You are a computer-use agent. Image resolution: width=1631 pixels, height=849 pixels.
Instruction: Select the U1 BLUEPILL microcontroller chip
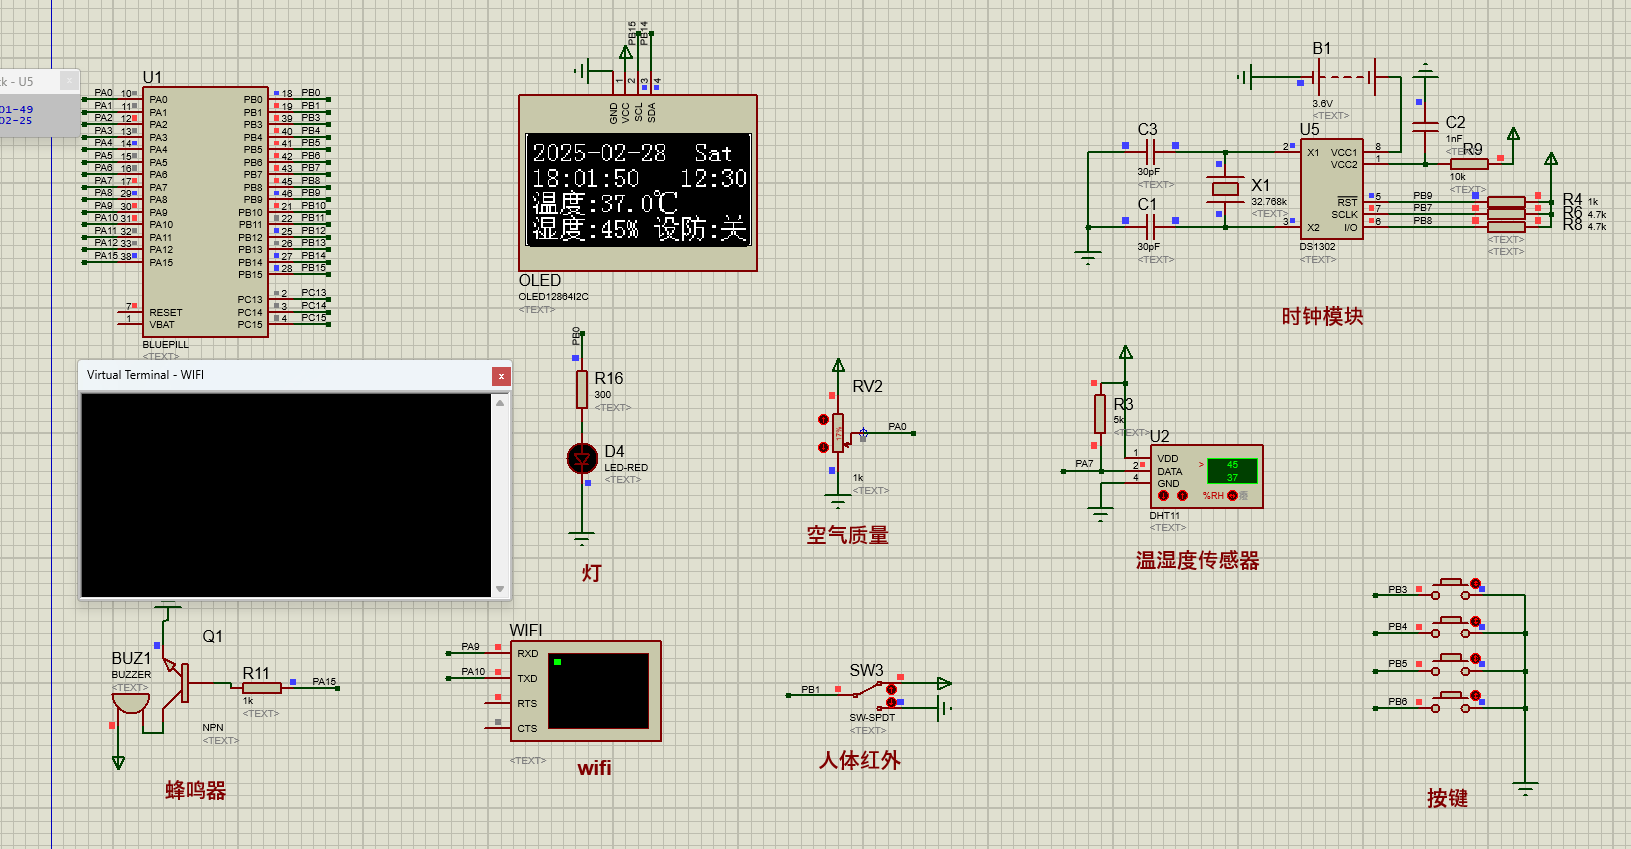click(x=205, y=211)
